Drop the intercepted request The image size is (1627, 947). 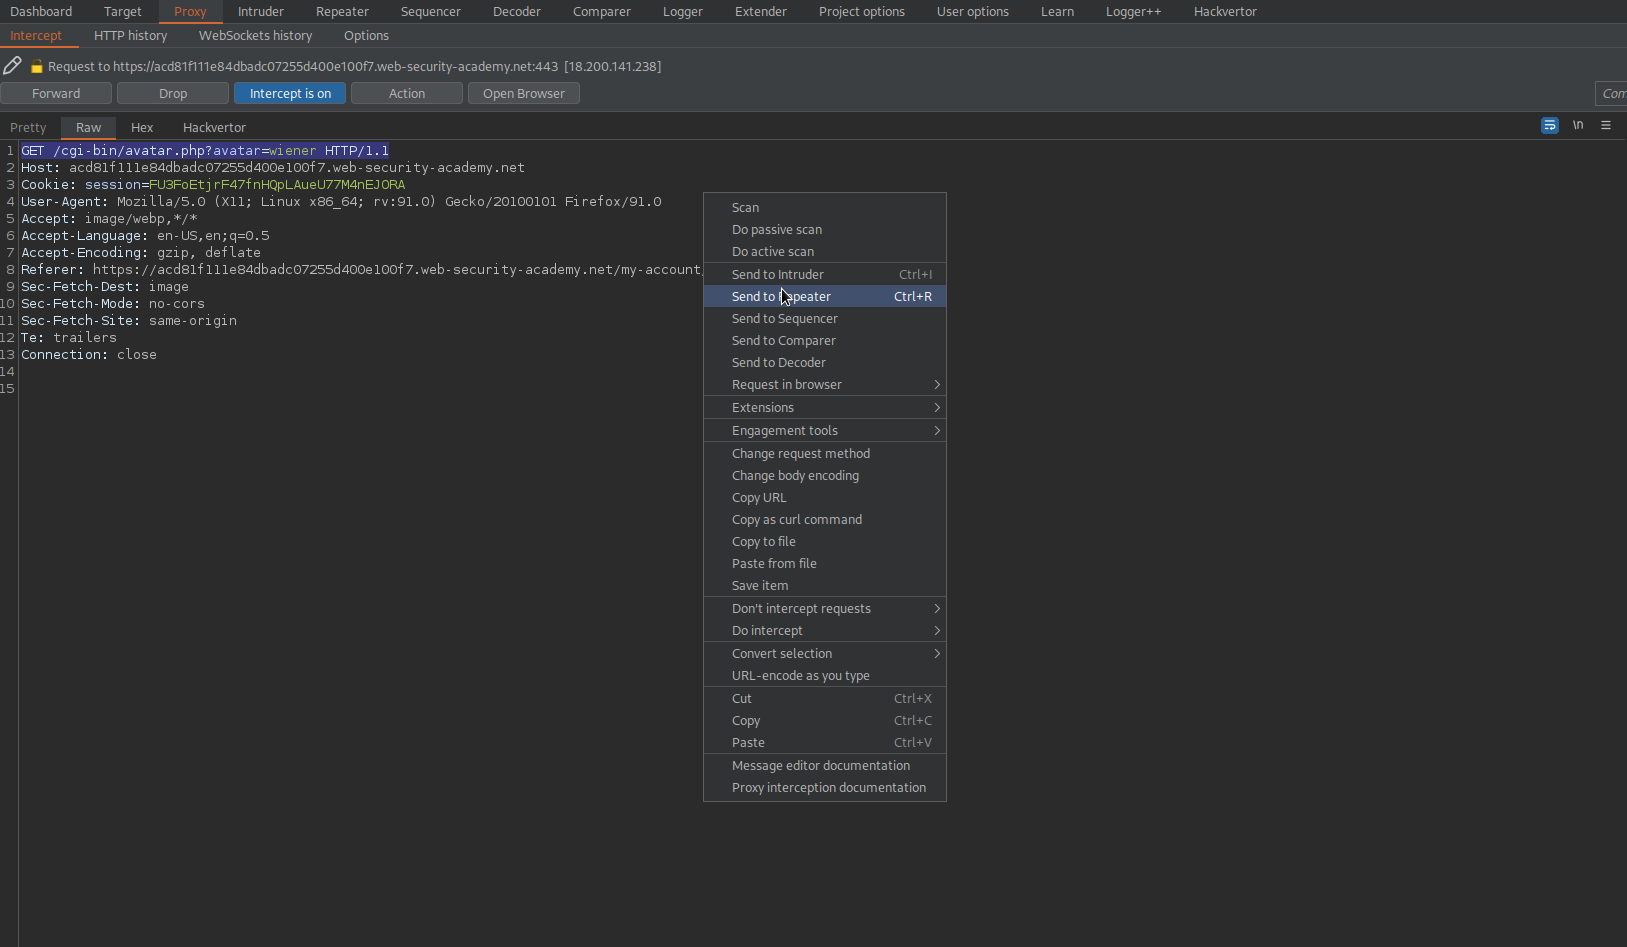click(x=173, y=93)
